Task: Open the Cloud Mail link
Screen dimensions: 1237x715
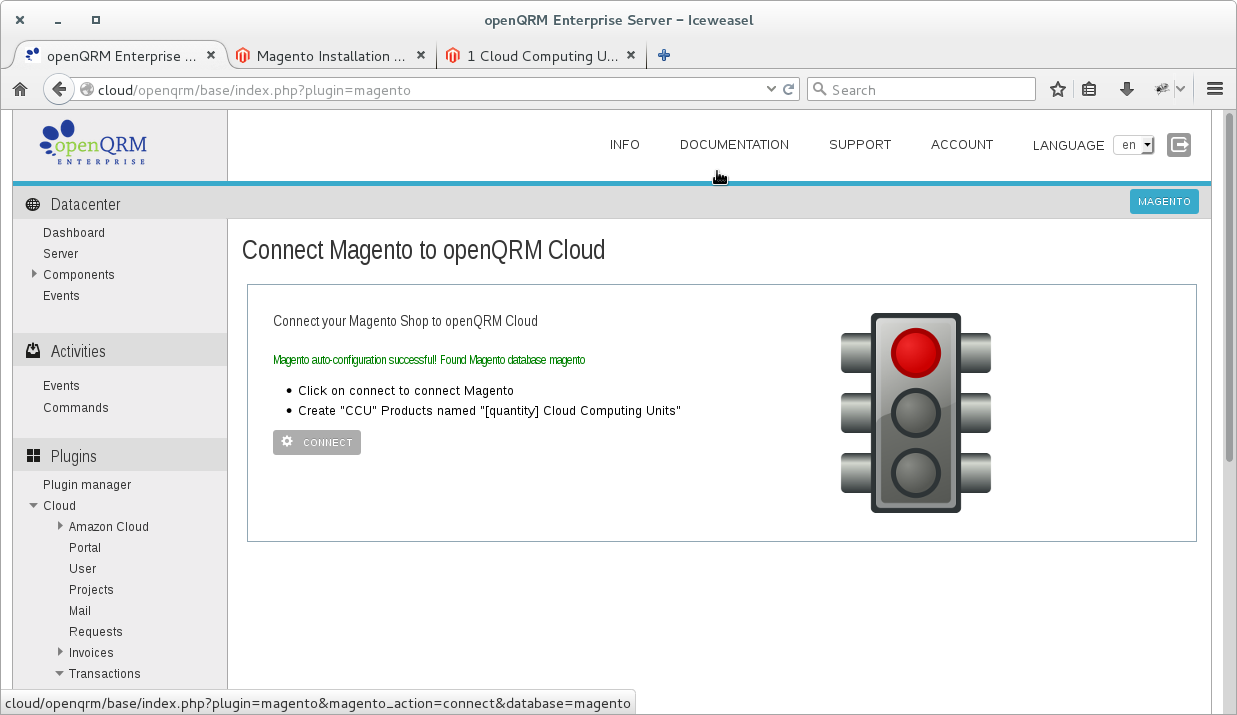Action: [80, 611]
